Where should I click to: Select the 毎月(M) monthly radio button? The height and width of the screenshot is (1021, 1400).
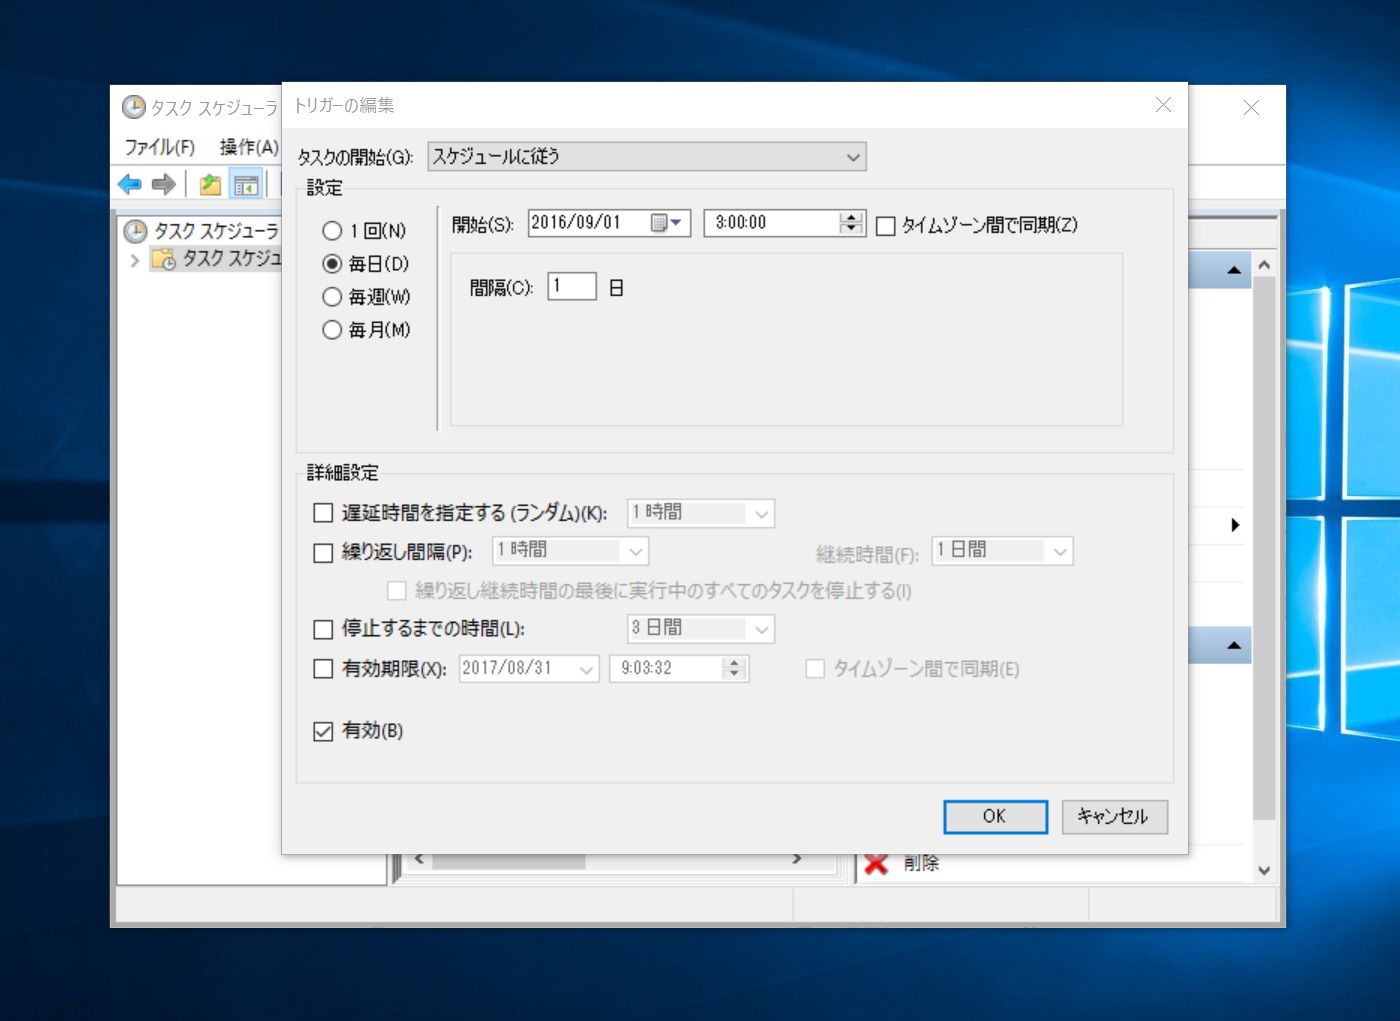click(332, 330)
